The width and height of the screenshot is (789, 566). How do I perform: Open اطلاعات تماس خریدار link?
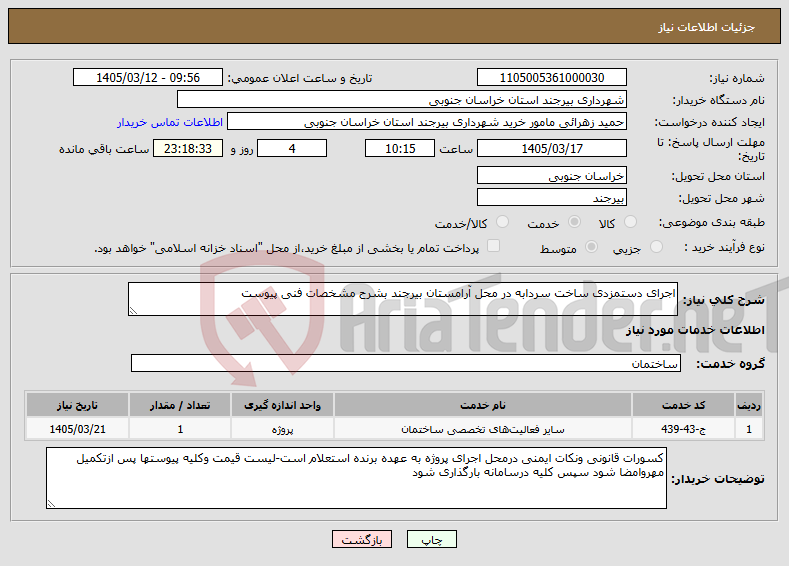[x=170, y=122]
